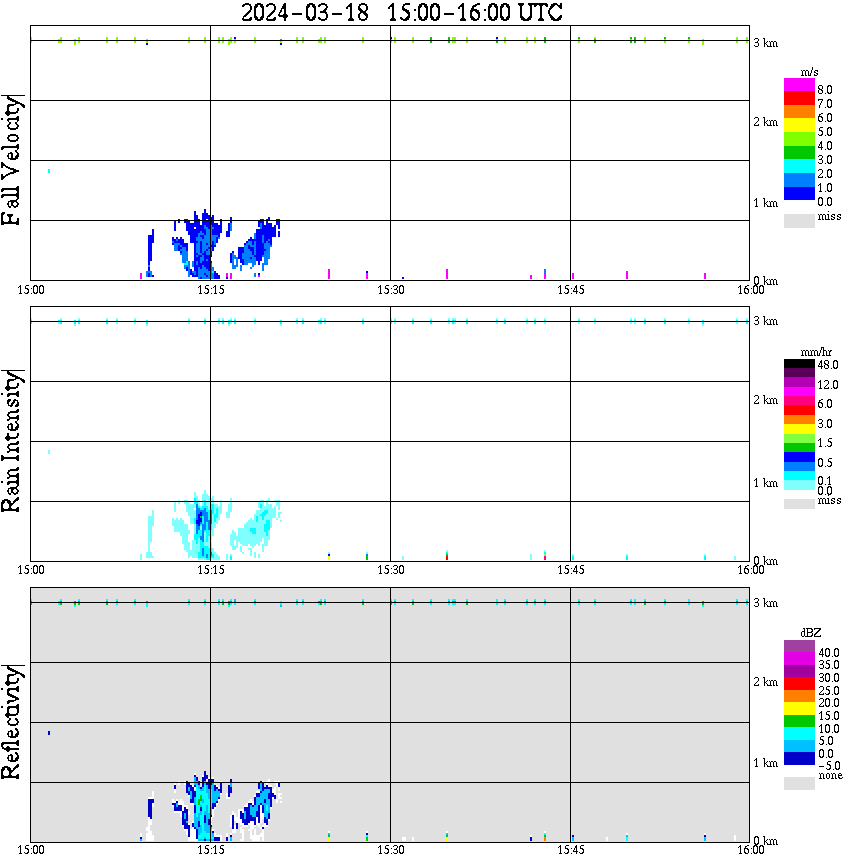Click the '1 km' label of Reflectivity panel
Screen dimensions: 850x868
[x=765, y=763]
